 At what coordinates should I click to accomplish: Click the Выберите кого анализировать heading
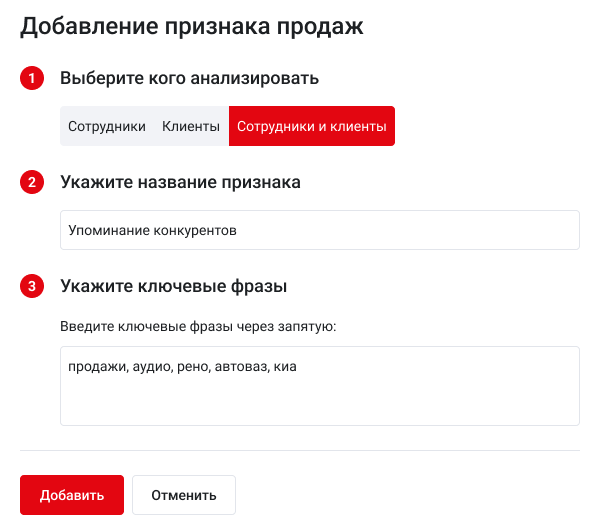click(190, 78)
